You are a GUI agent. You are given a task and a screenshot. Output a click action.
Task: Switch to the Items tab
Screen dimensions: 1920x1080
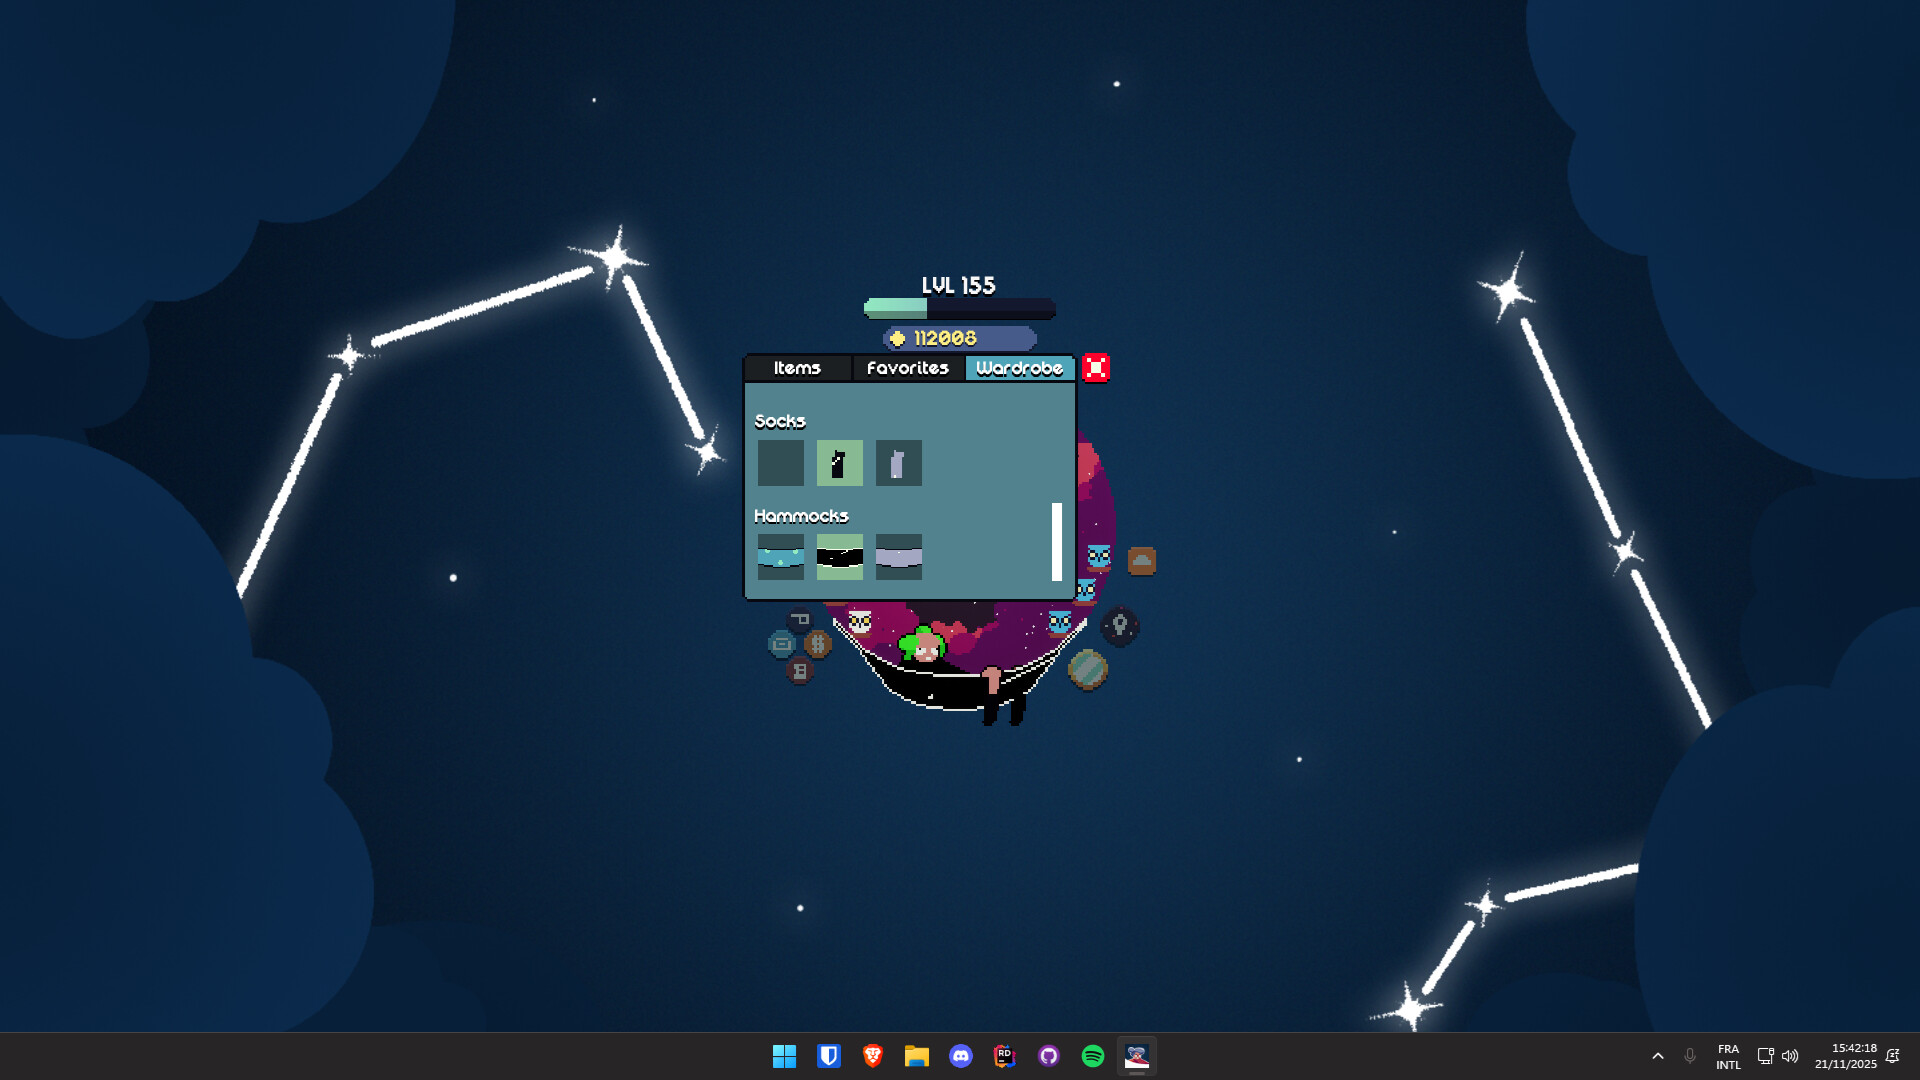pyautogui.click(x=796, y=368)
